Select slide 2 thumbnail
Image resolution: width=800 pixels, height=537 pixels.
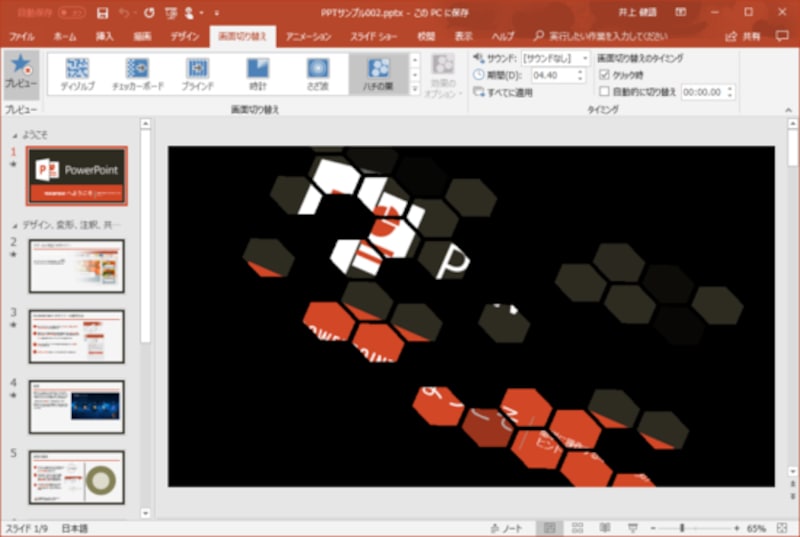click(77, 266)
